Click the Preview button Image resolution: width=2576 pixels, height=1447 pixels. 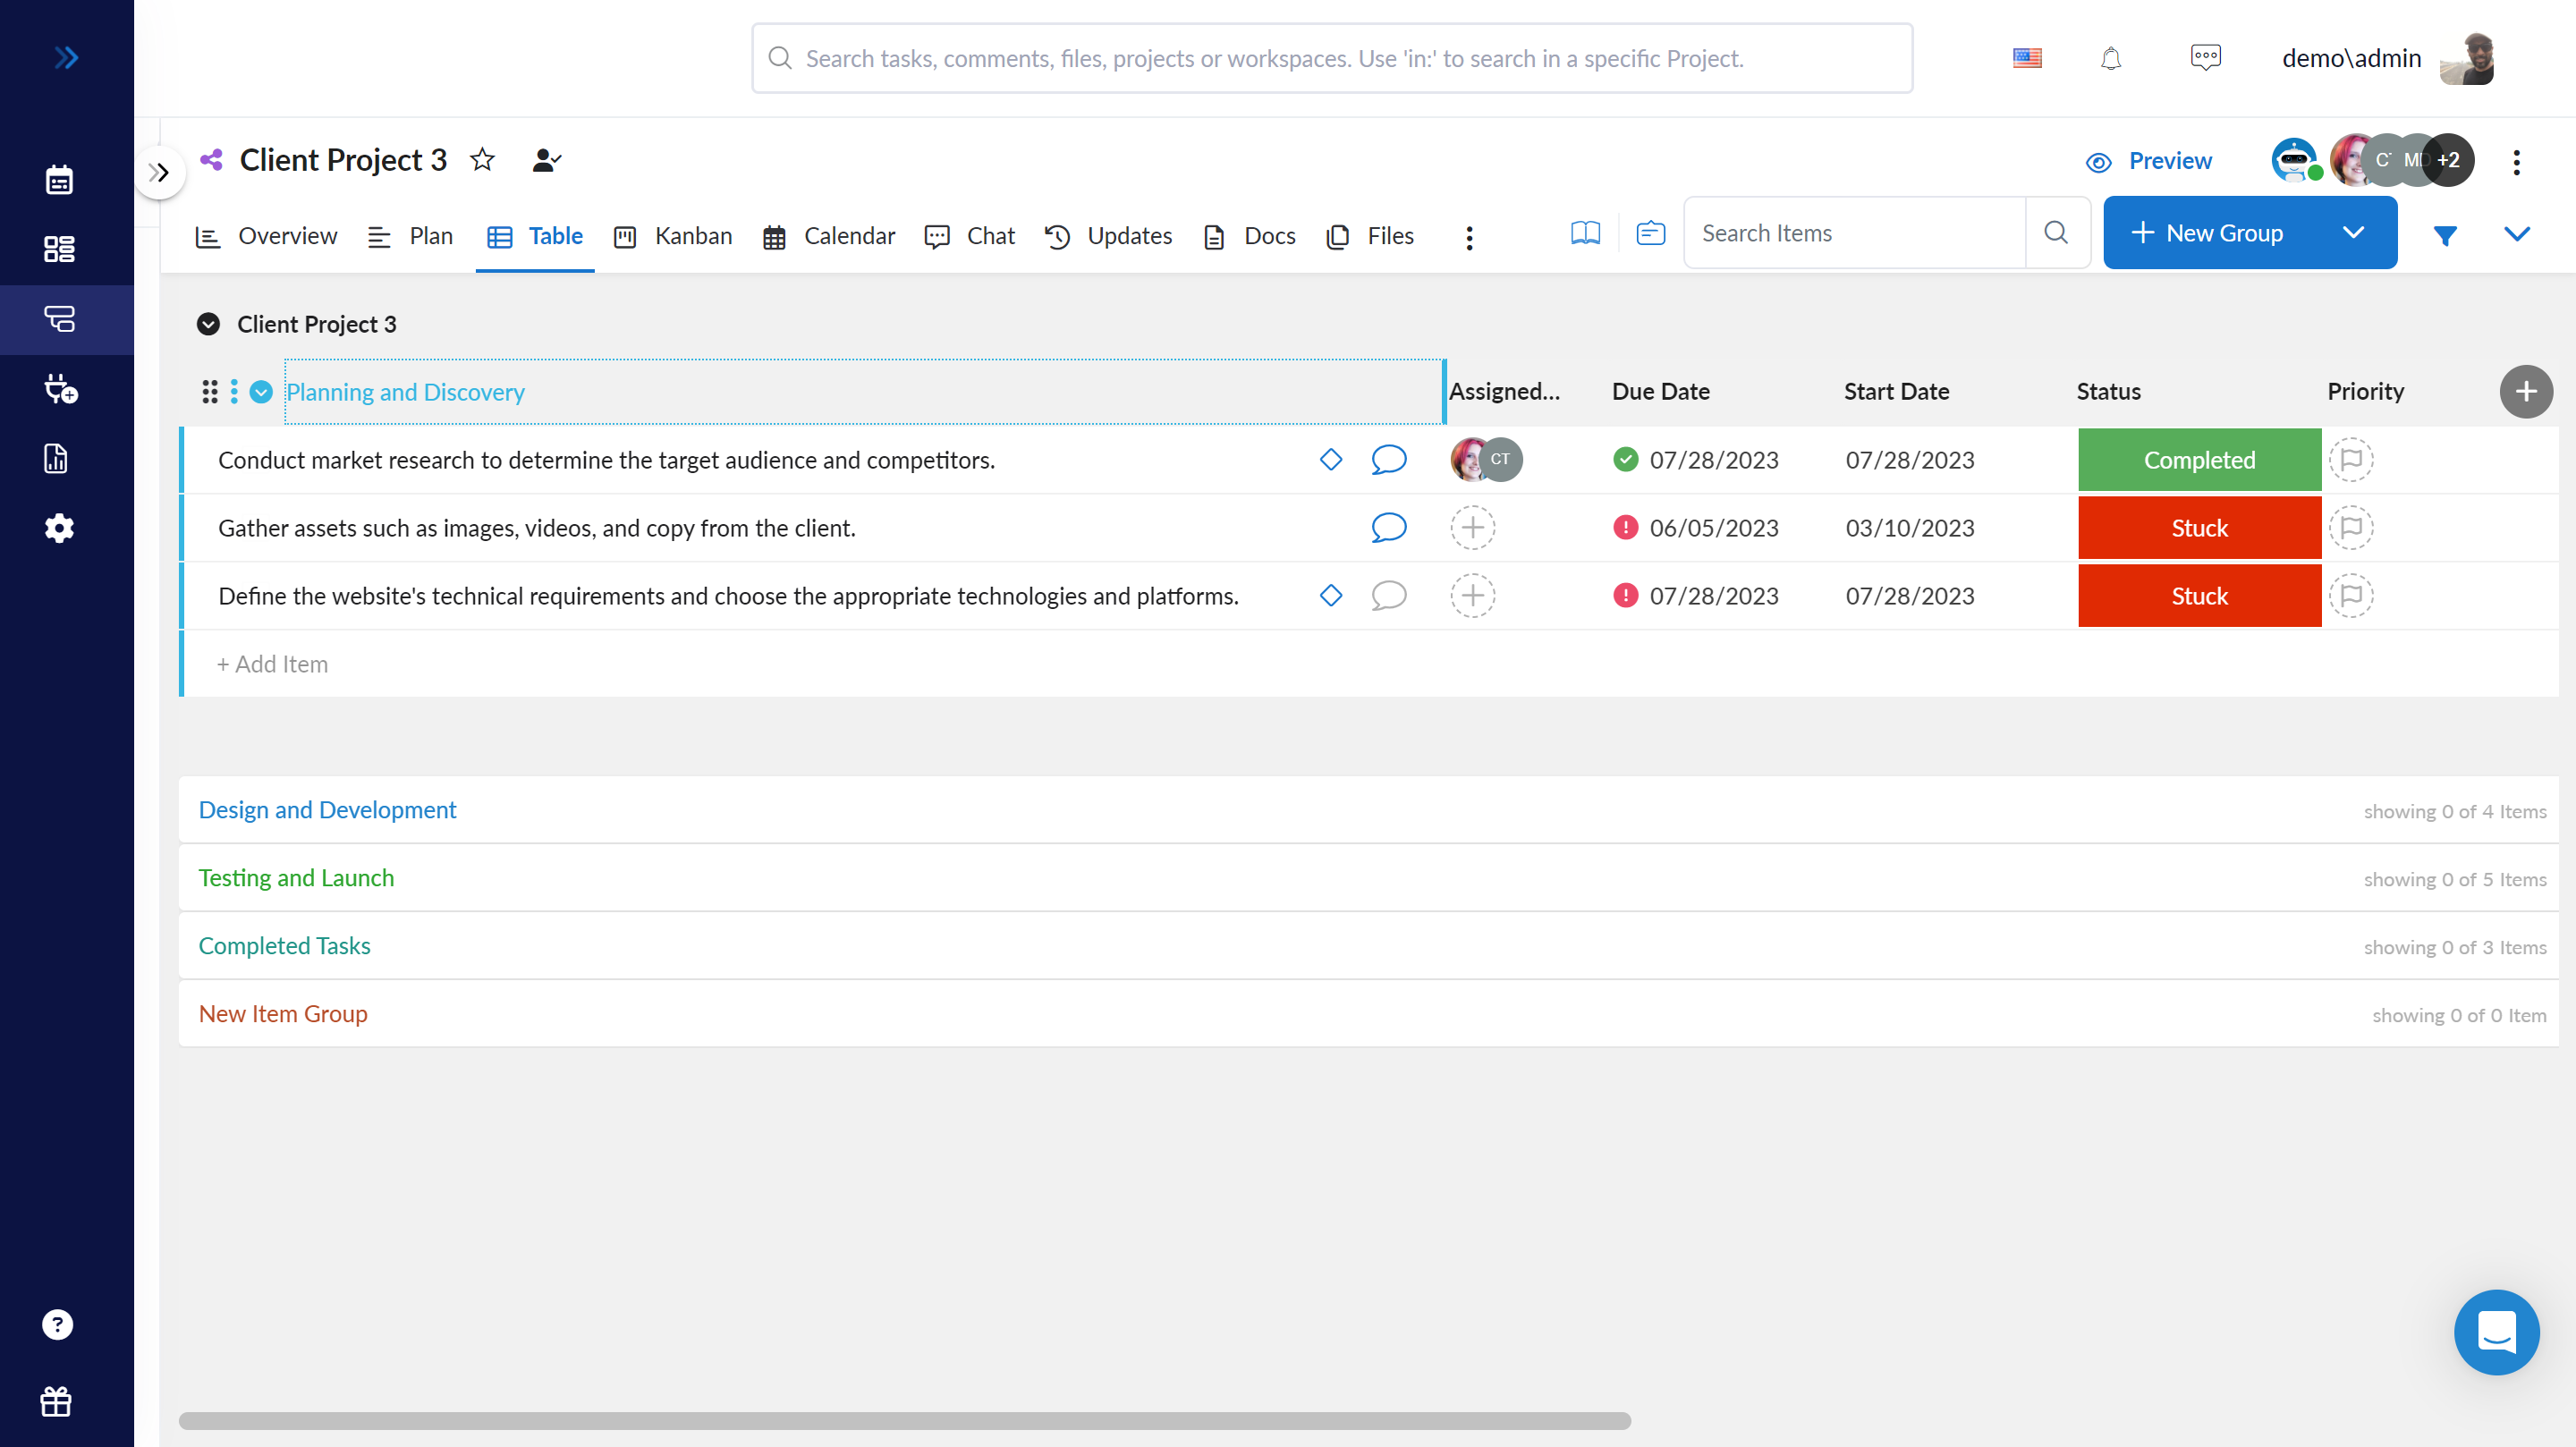pyautogui.click(x=2149, y=159)
